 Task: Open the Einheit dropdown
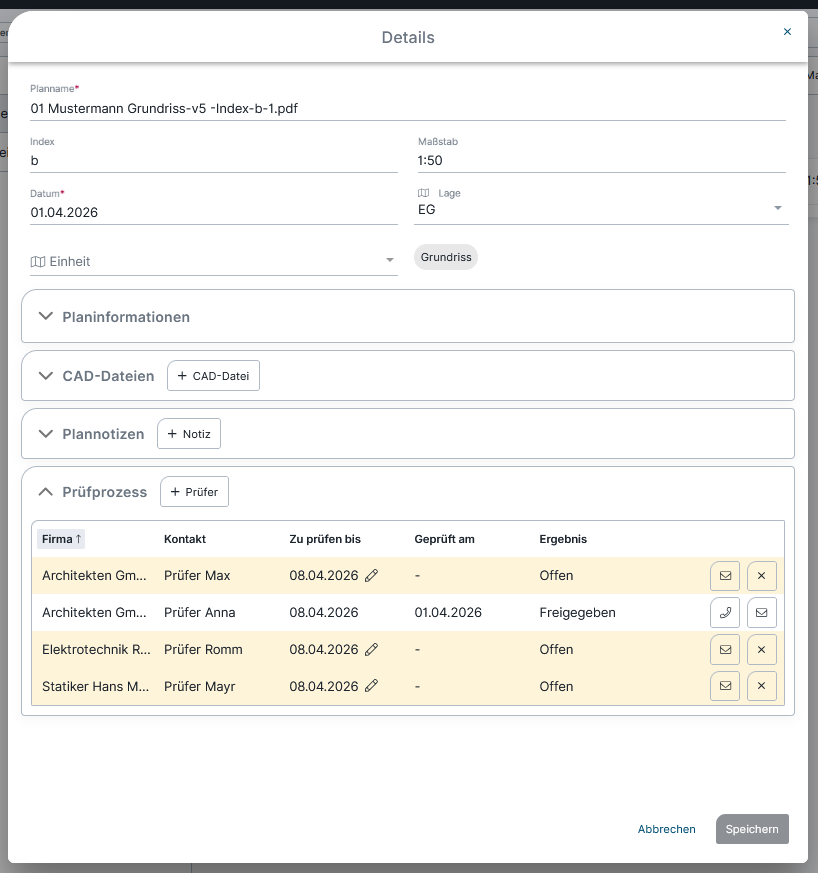tap(390, 261)
